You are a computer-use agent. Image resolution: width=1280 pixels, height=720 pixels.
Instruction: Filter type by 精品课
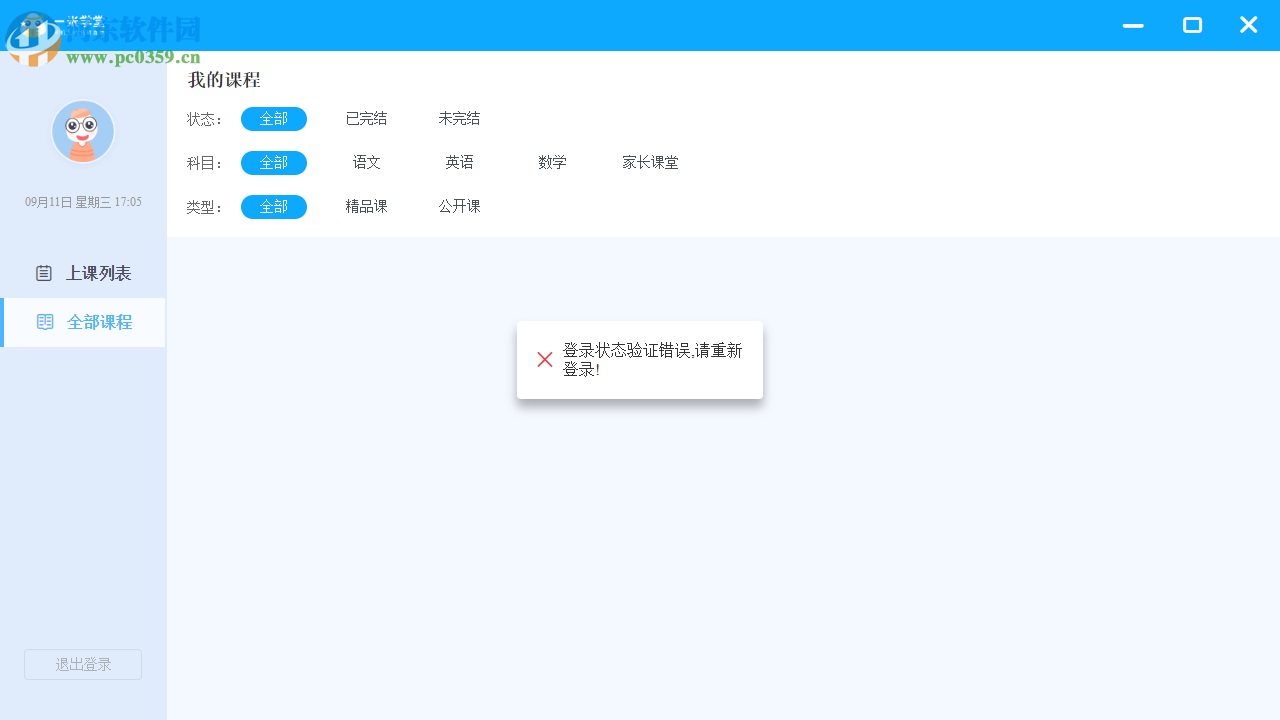pos(366,207)
